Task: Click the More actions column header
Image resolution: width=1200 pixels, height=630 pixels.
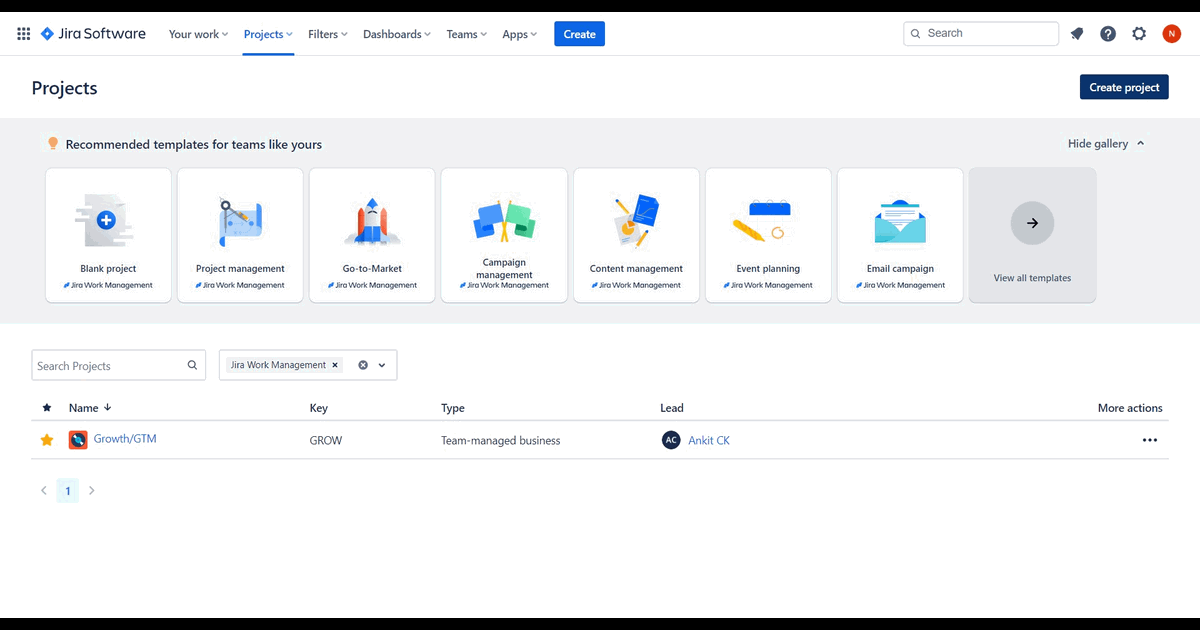Action: click(x=1130, y=408)
